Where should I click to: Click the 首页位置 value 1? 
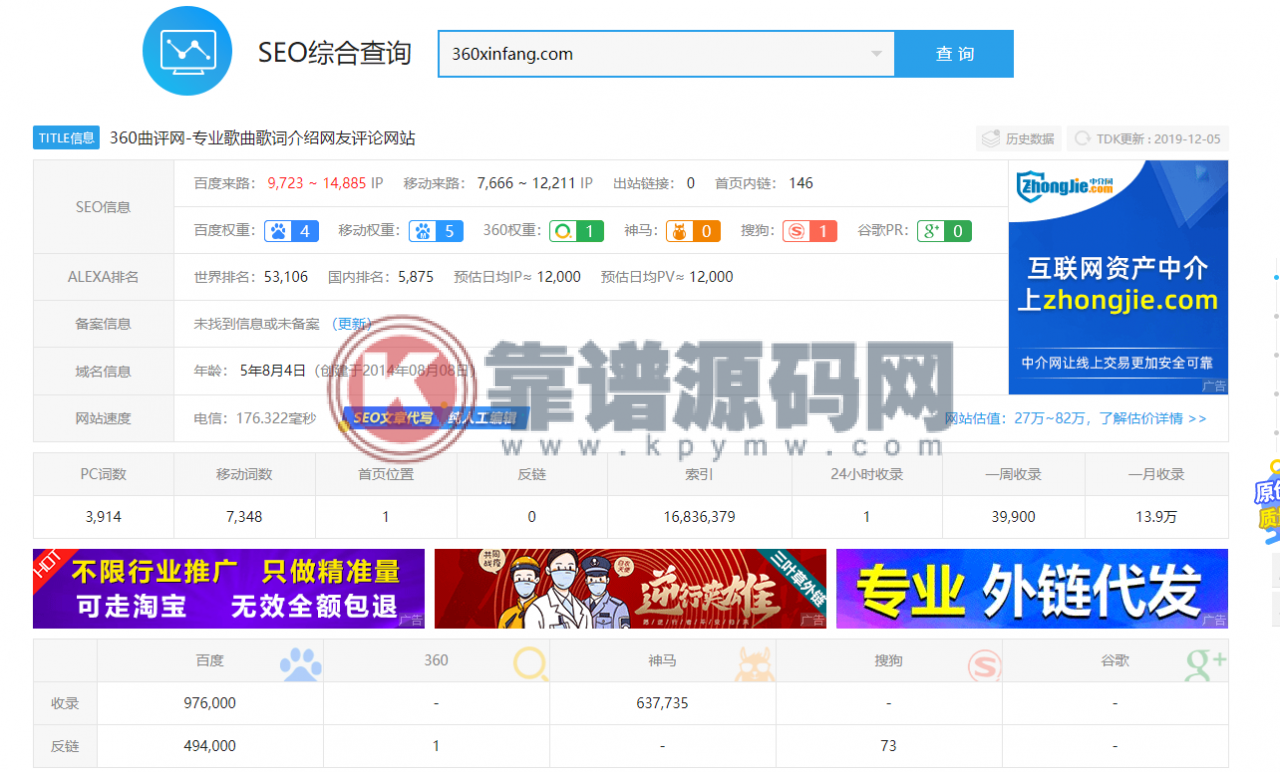click(386, 517)
